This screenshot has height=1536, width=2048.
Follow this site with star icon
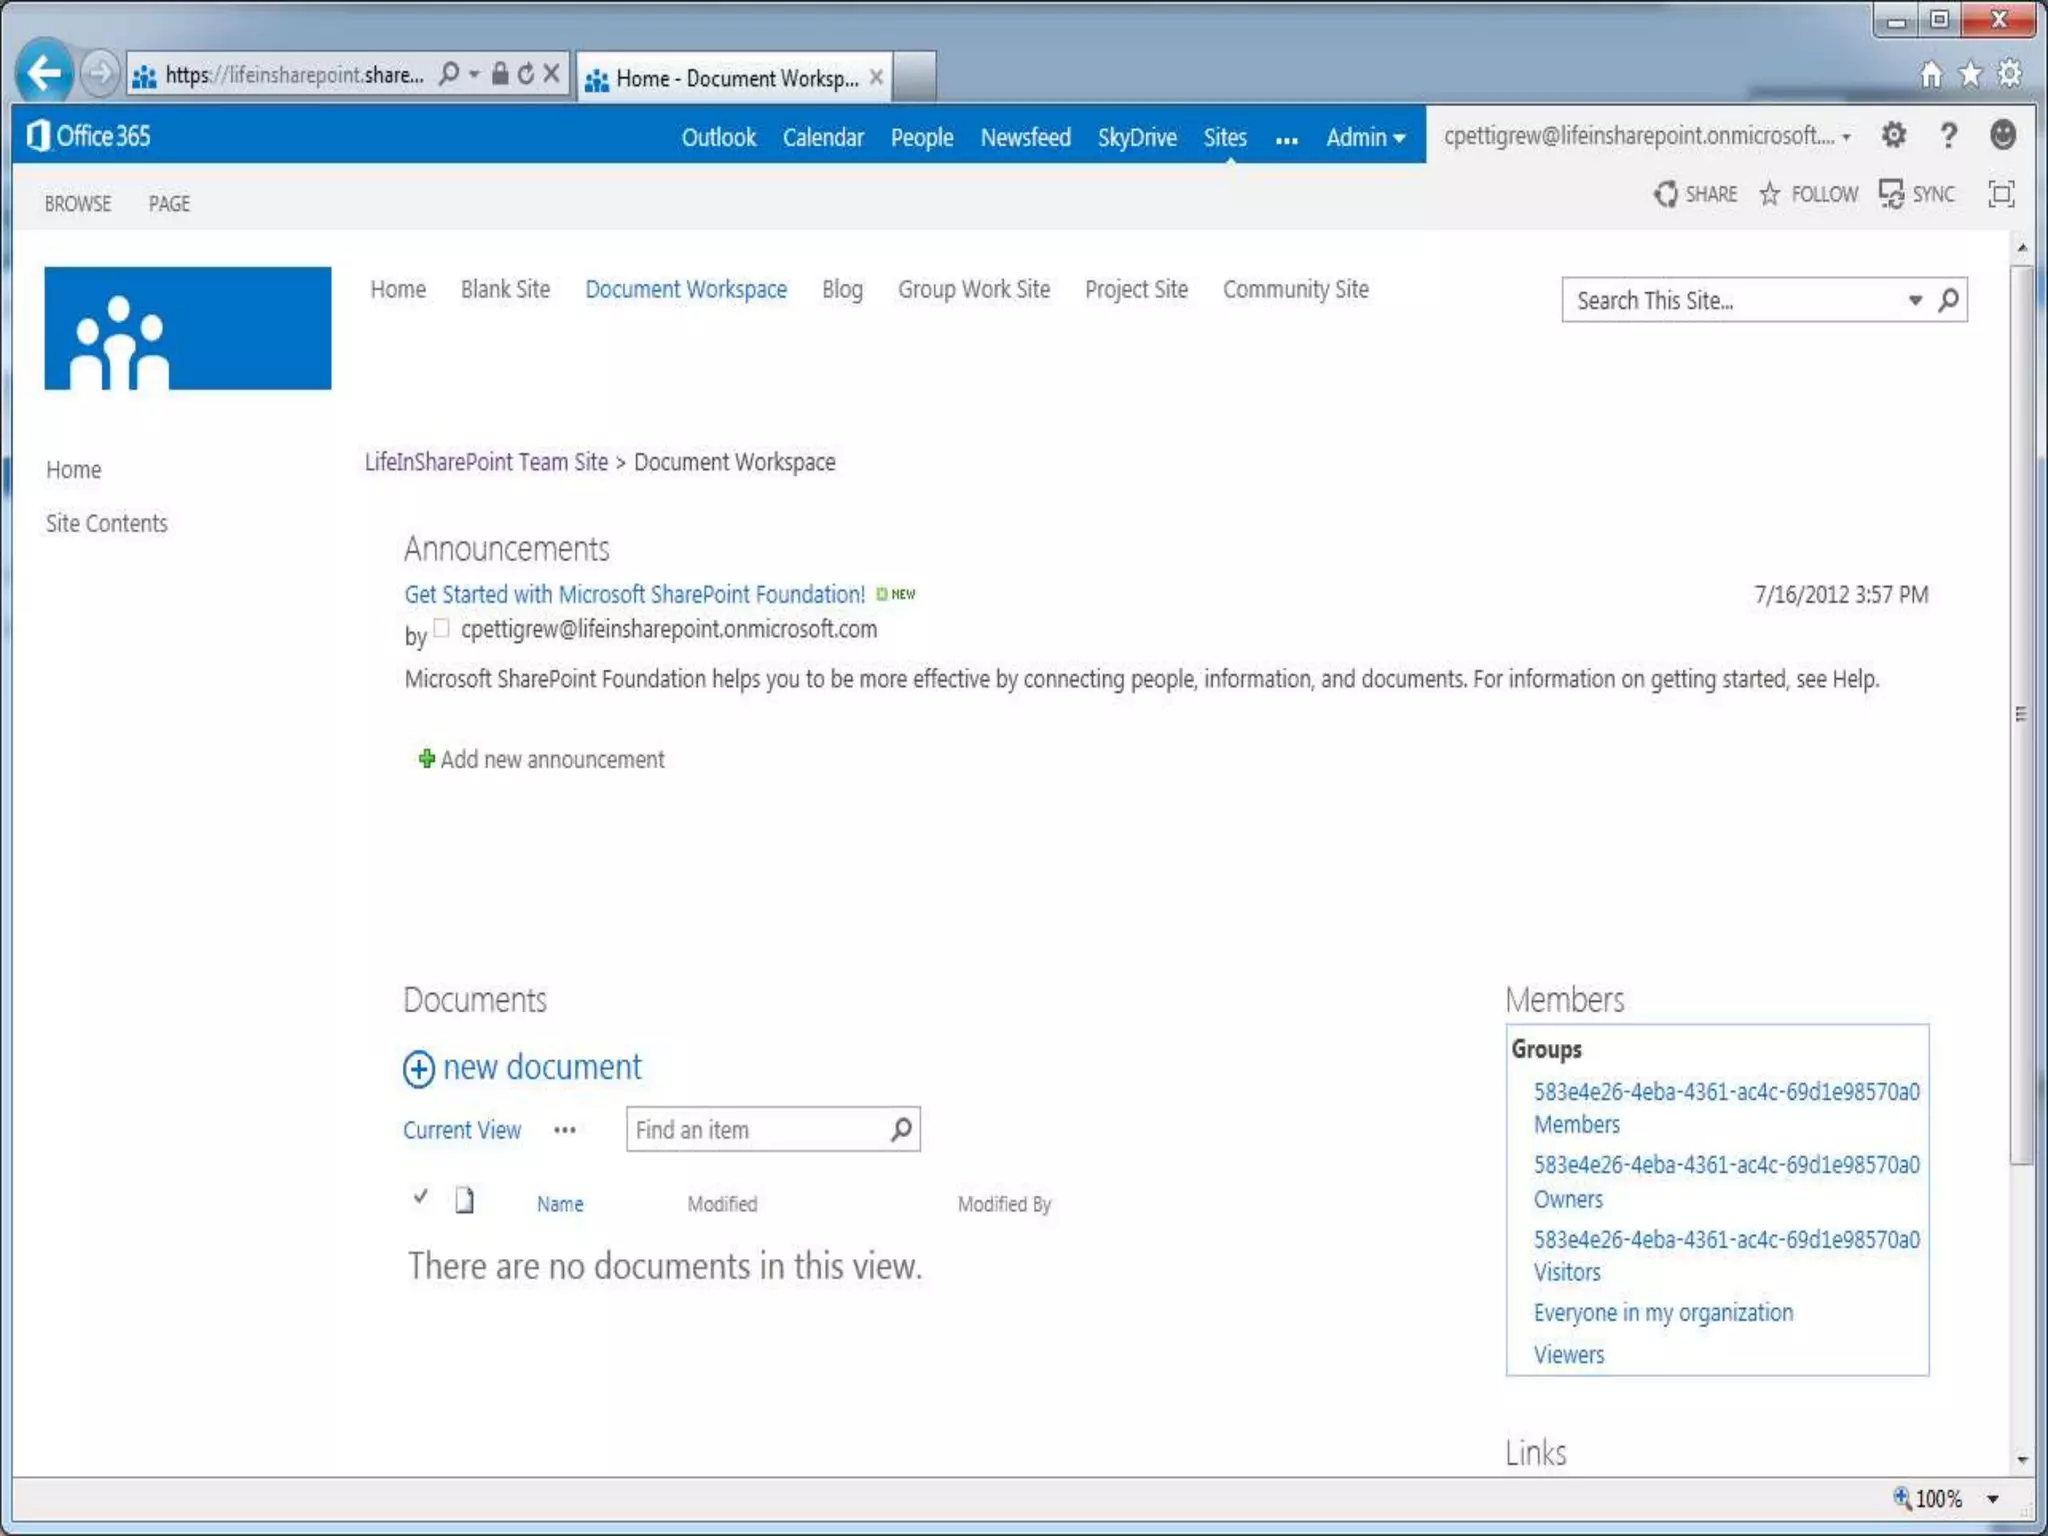click(x=1770, y=194)
